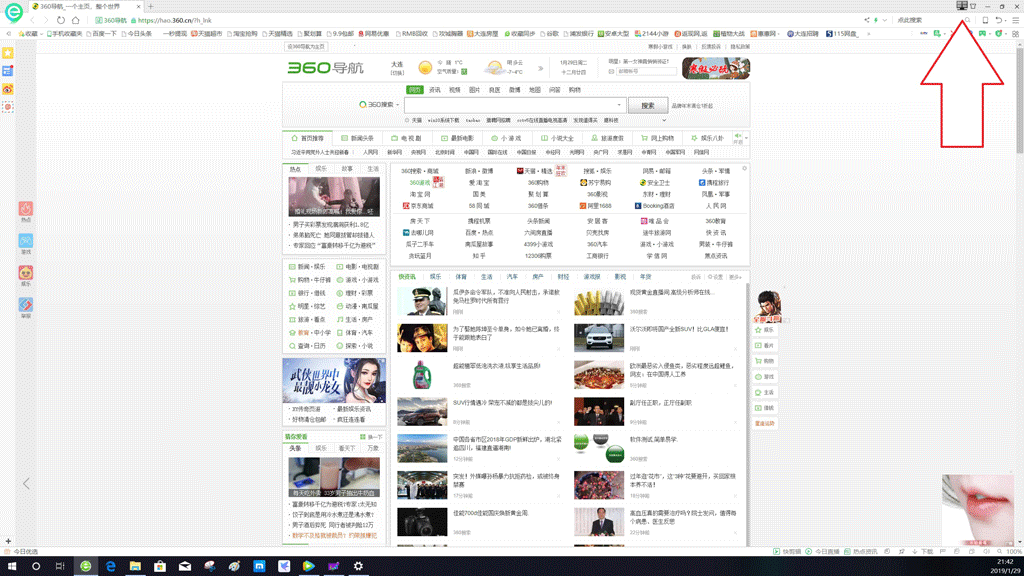Image resolution: width=1024 pixels, height=576 pixels.
Task: Open Settings gear on taskbar
Action: click(358, 566)
